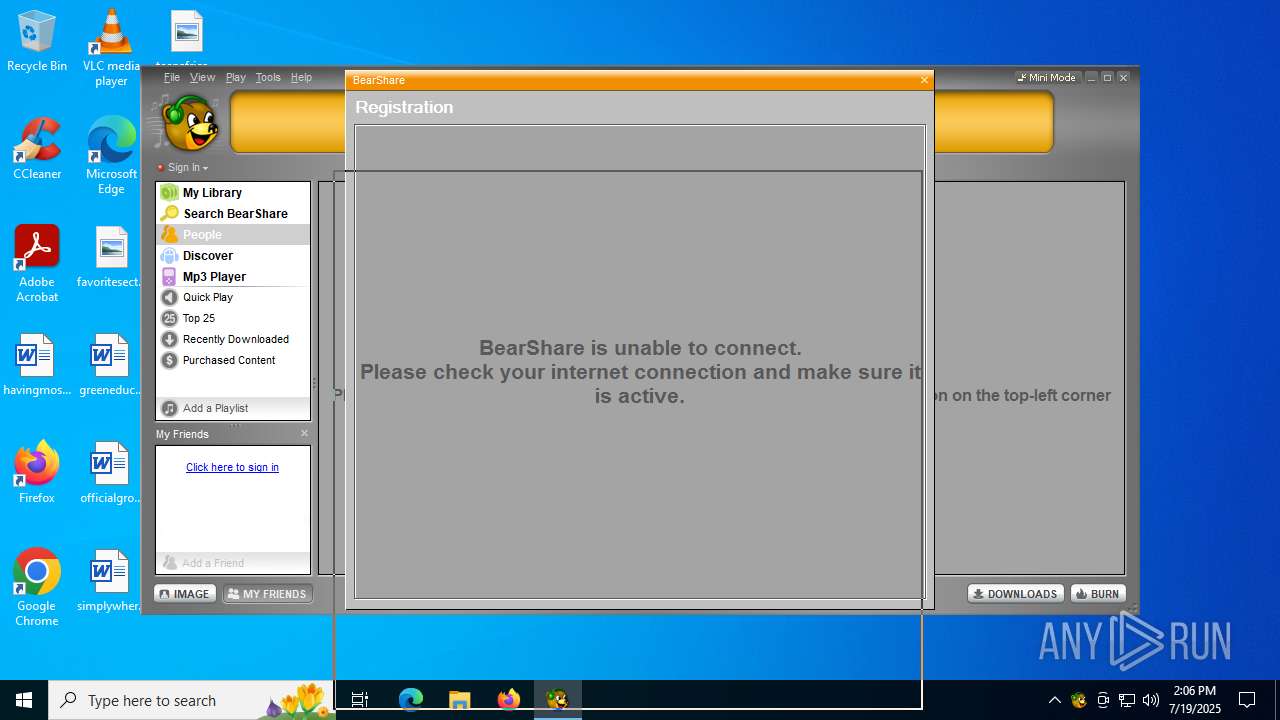Open Adobe Acrobat desktop shortcut
Viewport: 1280px width, 720px height.
37,264
